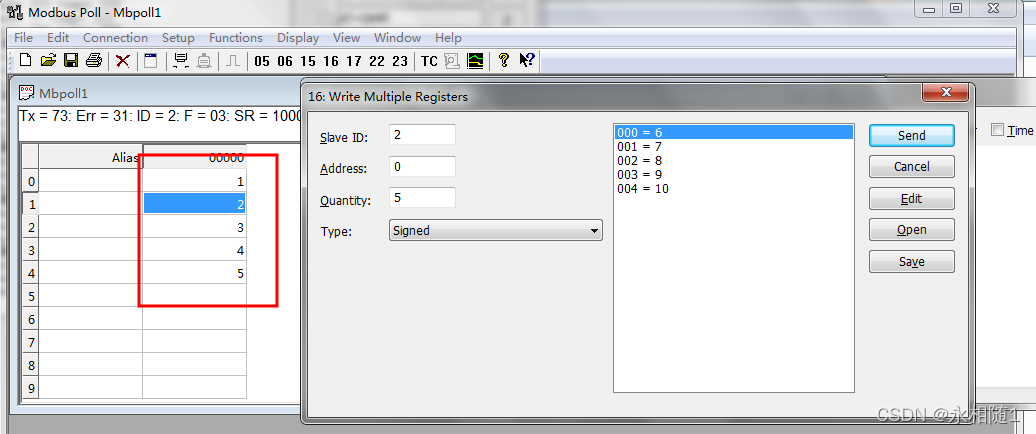This screenshot has height=434, width=1036.
Task: Click the Slave ID input field
Action: pyautogui.click(x=422, y=135)
